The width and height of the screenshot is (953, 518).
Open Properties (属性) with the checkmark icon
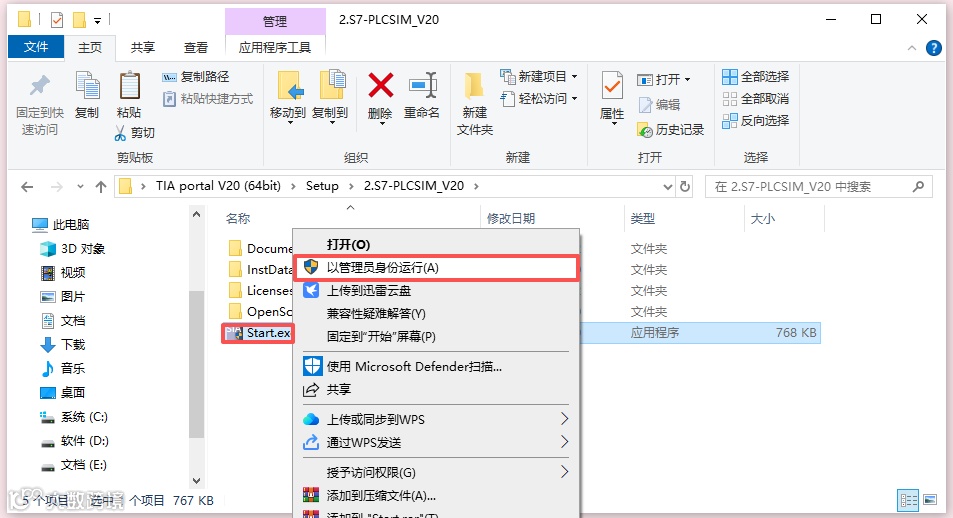(611, 86)
